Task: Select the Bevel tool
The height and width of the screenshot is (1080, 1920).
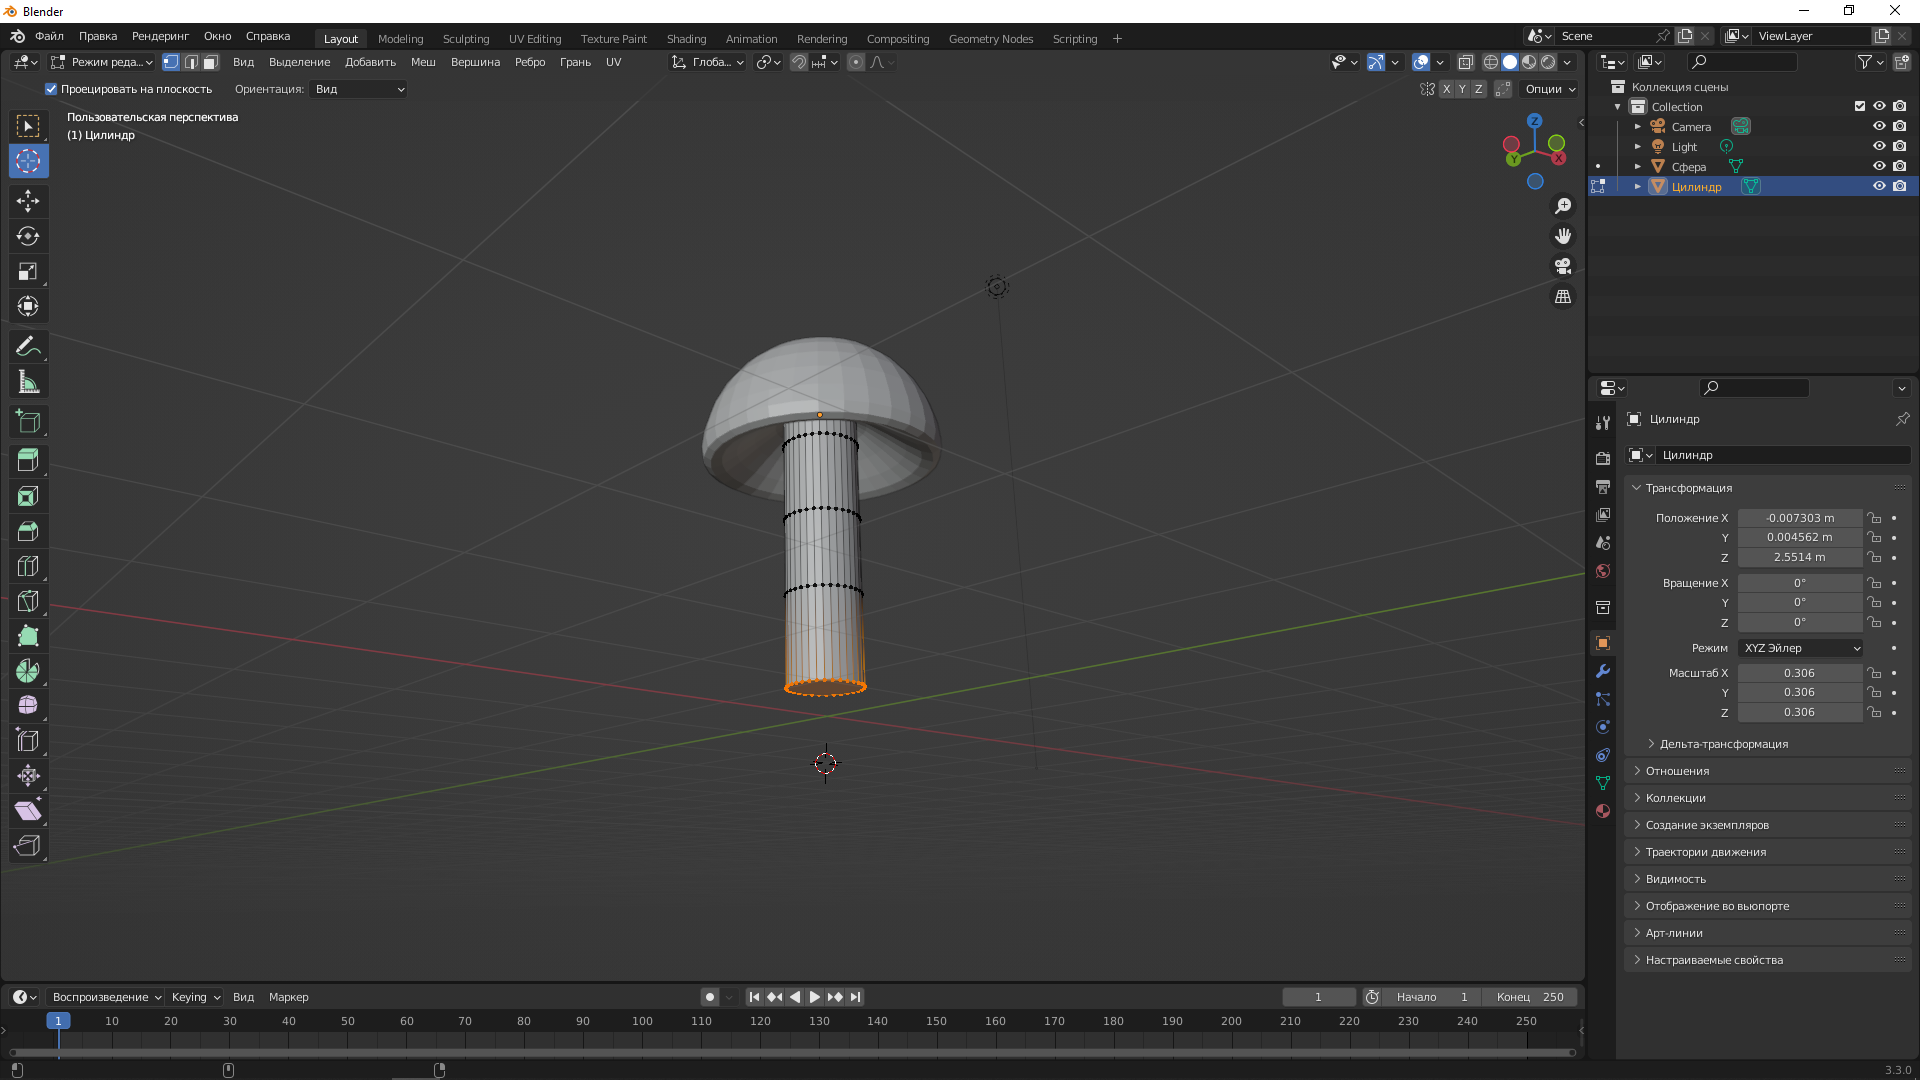Action: (x=28, y=531)
